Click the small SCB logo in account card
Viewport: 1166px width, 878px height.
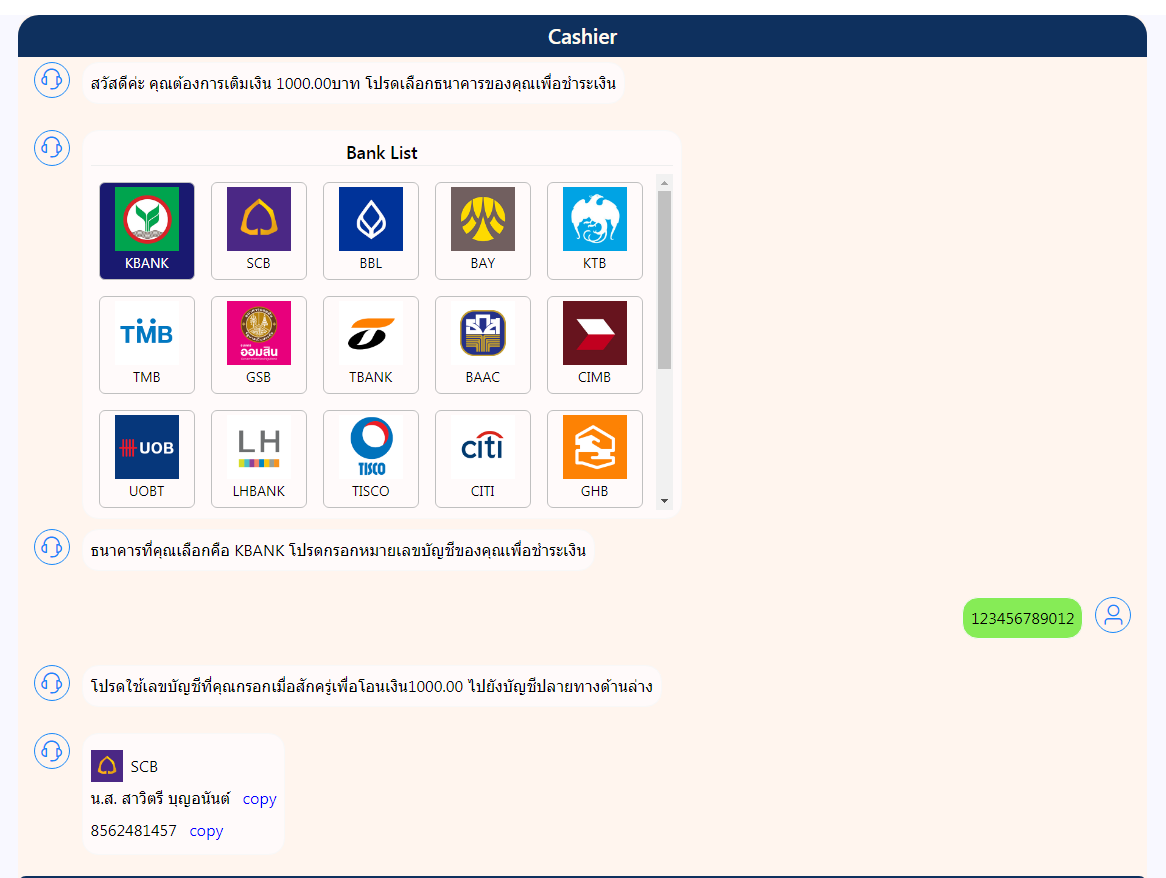tap(107, 766)
